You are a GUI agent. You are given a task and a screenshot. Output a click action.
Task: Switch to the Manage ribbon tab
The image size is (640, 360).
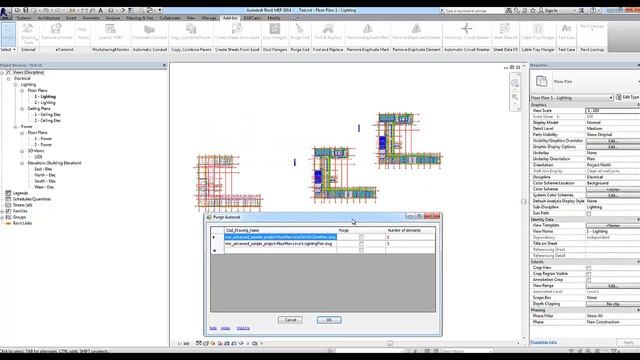pyautogui.click(x=209, y=18)
